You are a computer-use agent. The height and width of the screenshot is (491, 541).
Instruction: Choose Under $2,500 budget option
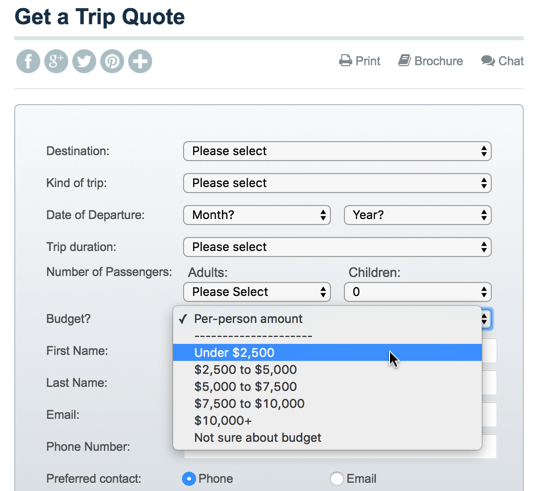327,353
